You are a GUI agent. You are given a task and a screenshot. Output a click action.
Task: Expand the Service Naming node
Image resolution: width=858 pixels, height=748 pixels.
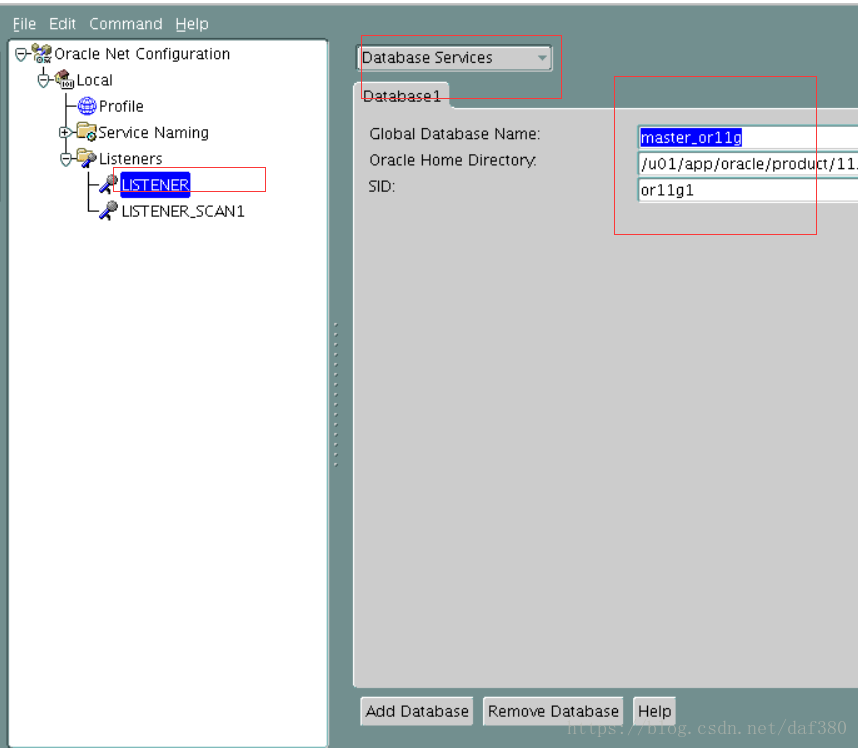coord(65,132)
